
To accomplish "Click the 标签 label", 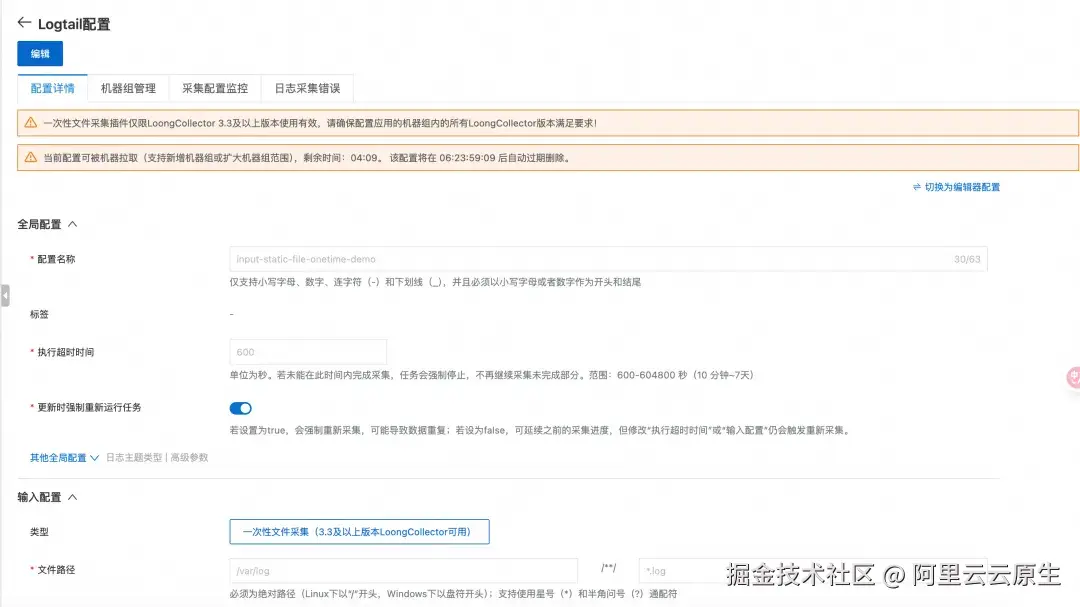I will [x=39, y=314].
